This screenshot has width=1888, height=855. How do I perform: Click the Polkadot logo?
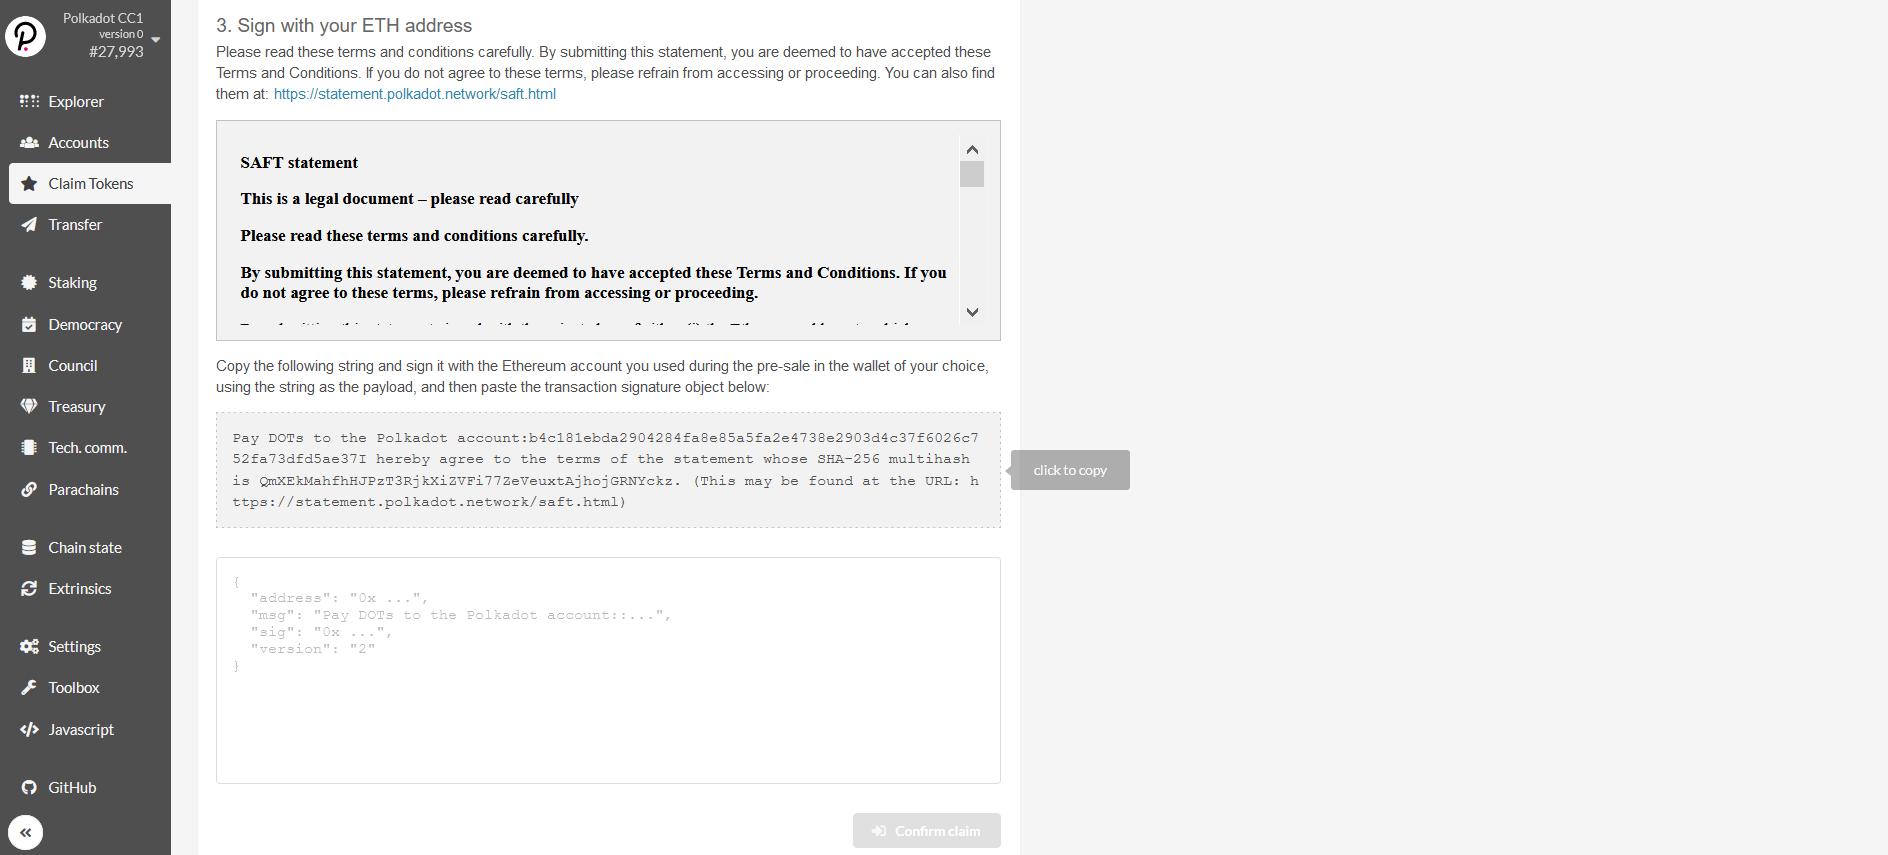point(25,36)
